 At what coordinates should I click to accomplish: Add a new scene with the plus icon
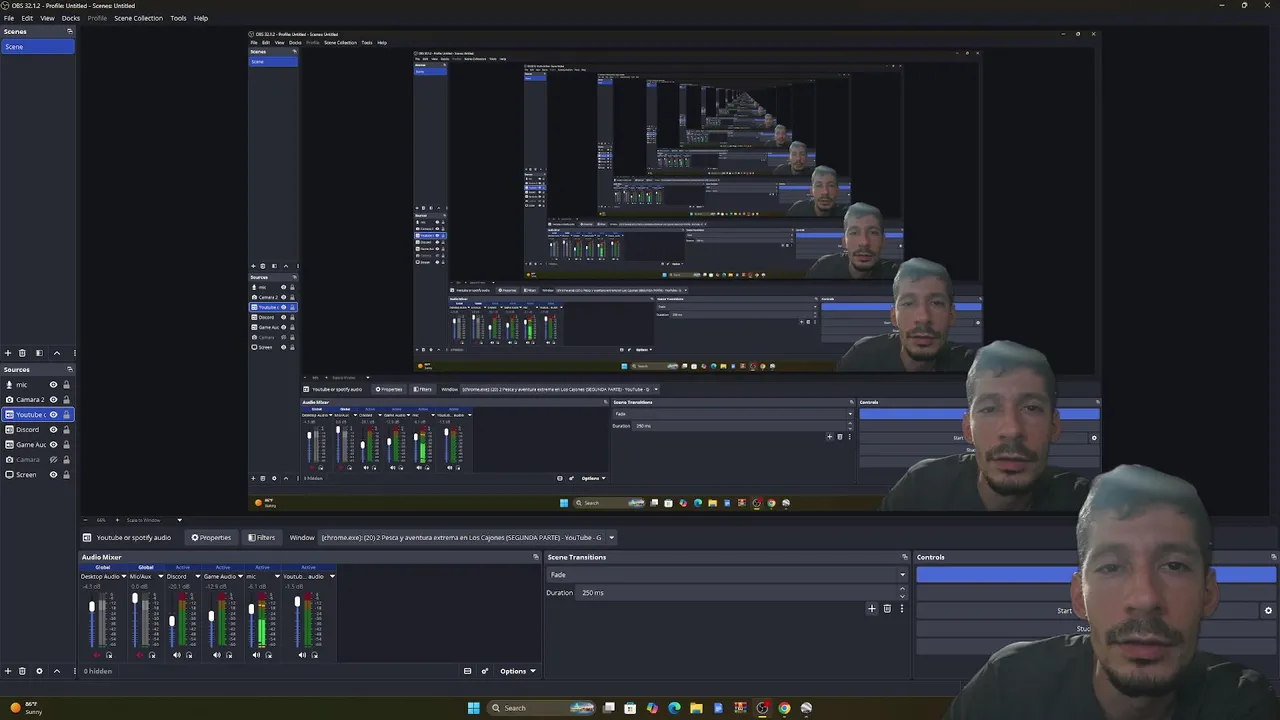pyautogui.click(x=8, y=353)
